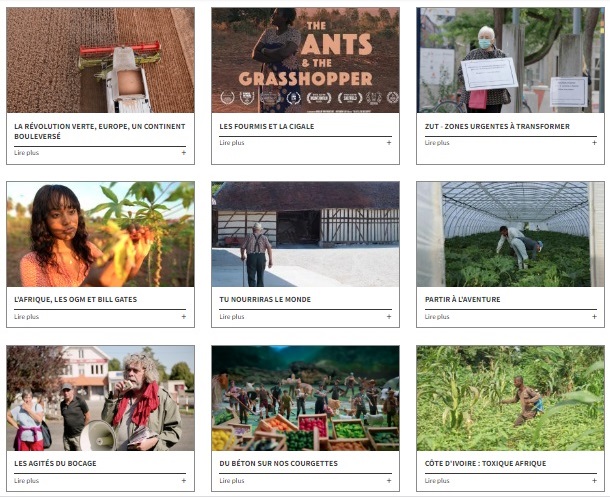Click plus icon on Côte d'Ivoire card
The width and height of the screenshot is (610, 497).
594,481
